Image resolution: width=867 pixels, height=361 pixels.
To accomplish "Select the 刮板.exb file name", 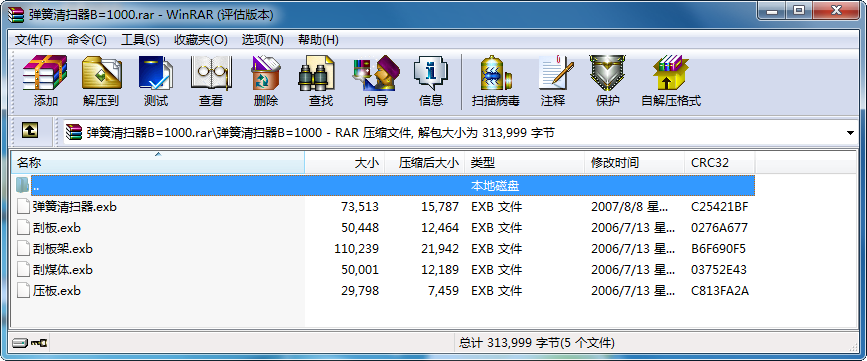I will point(57,228).
